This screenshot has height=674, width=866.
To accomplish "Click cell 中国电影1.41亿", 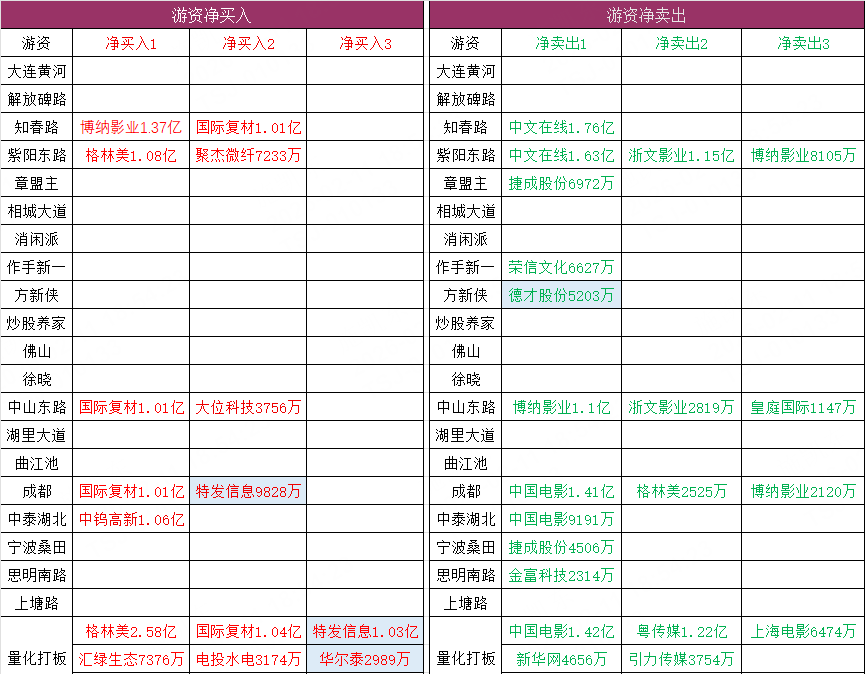I will [561, 491].
